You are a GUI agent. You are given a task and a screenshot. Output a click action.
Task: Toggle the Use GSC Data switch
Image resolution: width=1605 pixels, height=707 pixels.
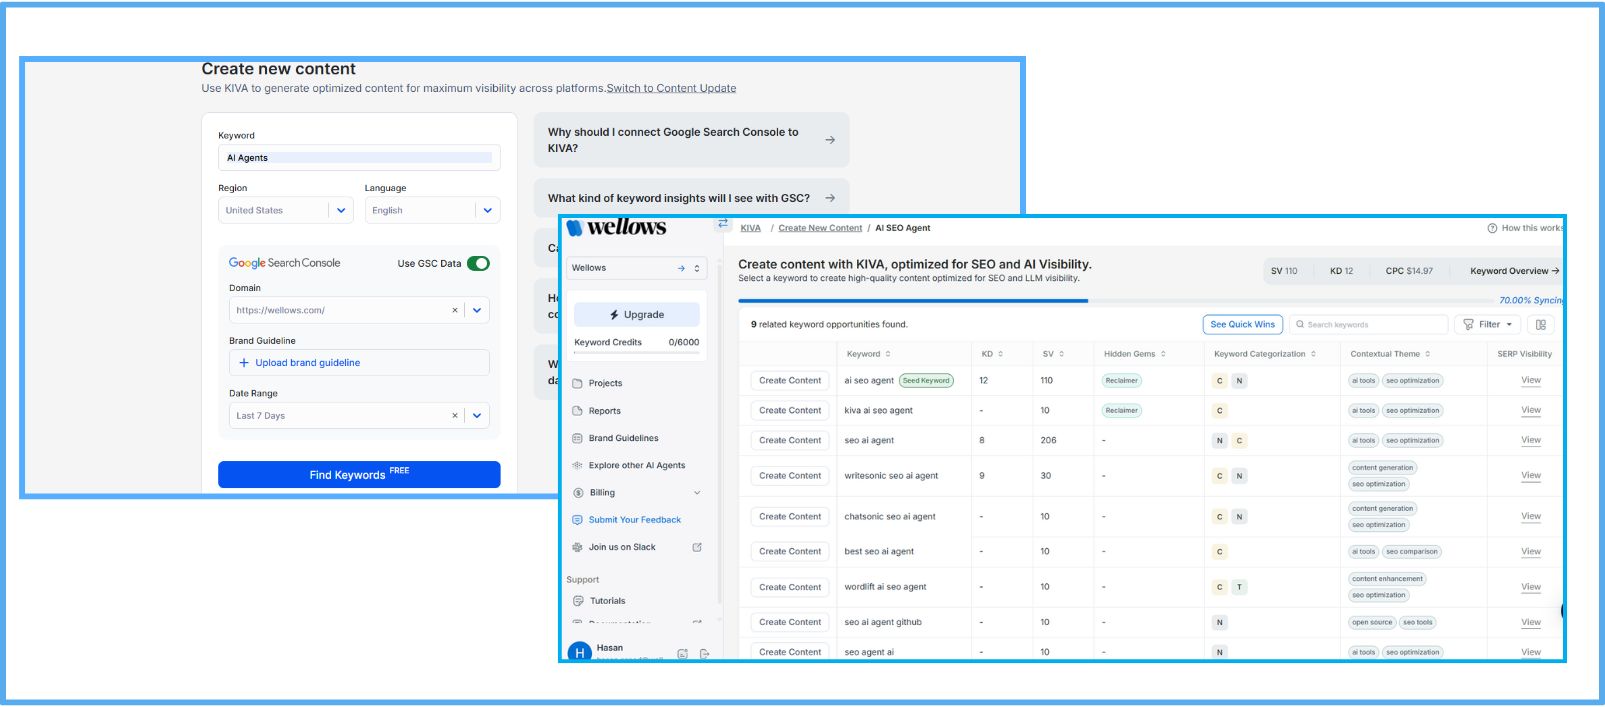click(x=478, y=264)
